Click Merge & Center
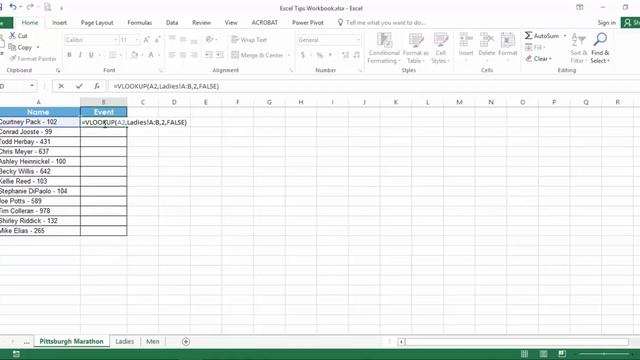The height and width of the screenshot is (360, 640). tap(257, 55)
